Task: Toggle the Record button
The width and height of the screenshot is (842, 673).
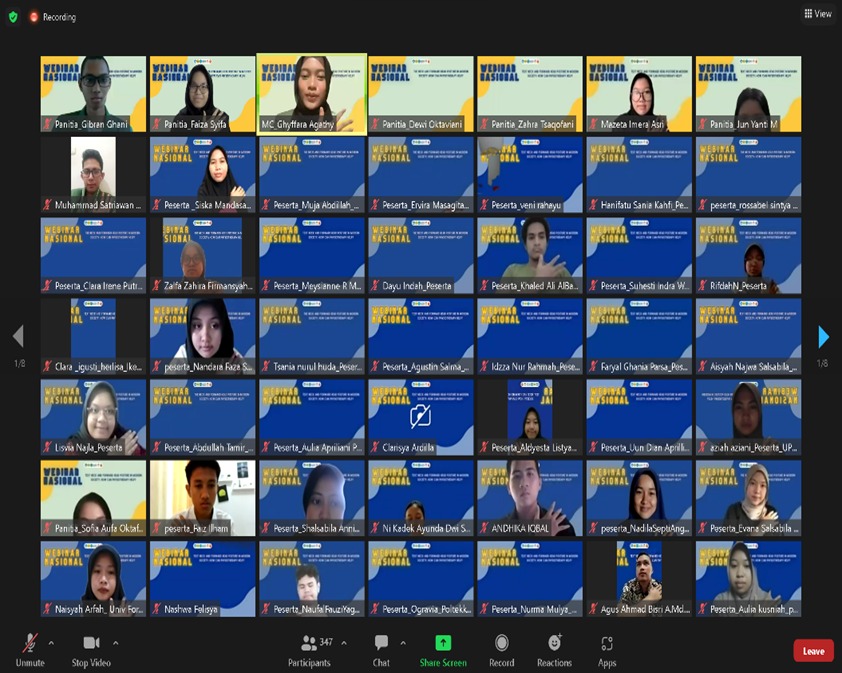Action: (x=502, y=649)
